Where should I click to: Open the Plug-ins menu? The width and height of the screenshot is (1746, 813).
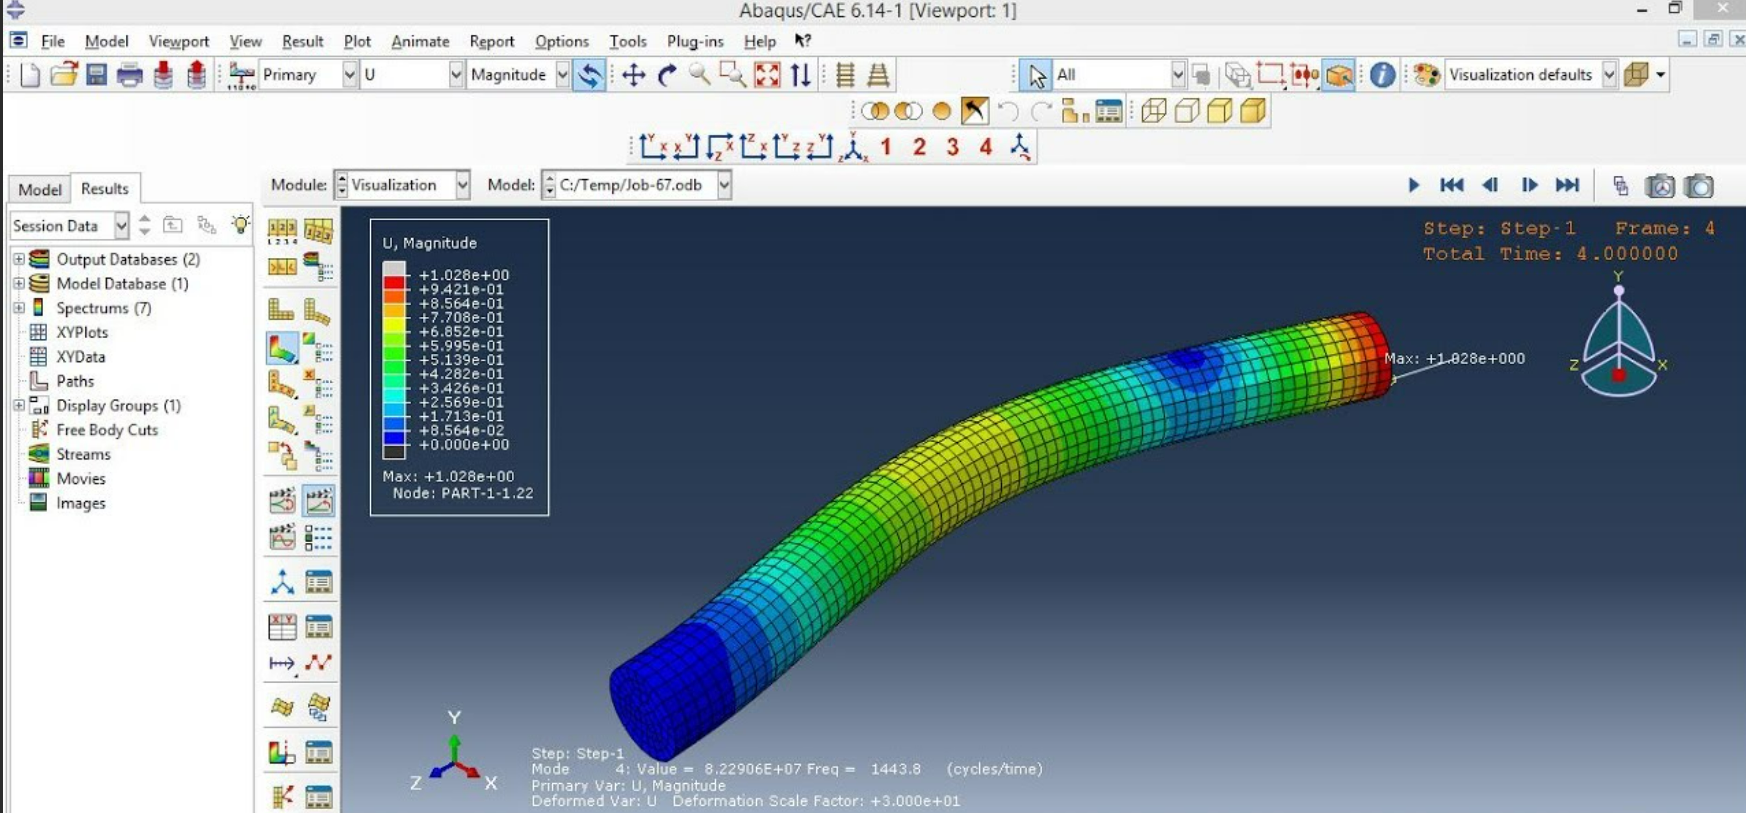point(695,41)
